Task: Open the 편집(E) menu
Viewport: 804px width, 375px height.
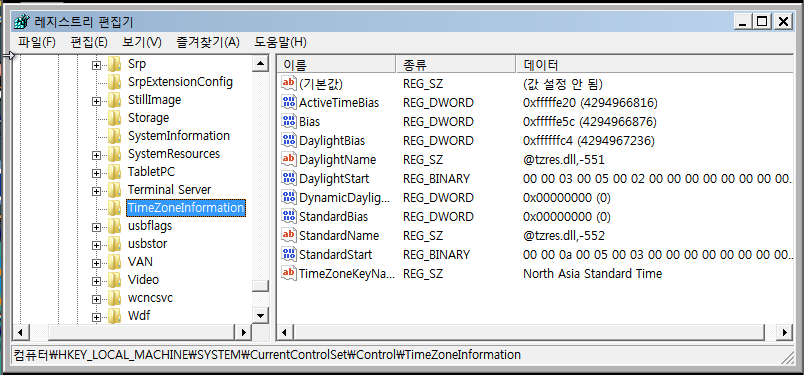Action: [x=89, y=42]
